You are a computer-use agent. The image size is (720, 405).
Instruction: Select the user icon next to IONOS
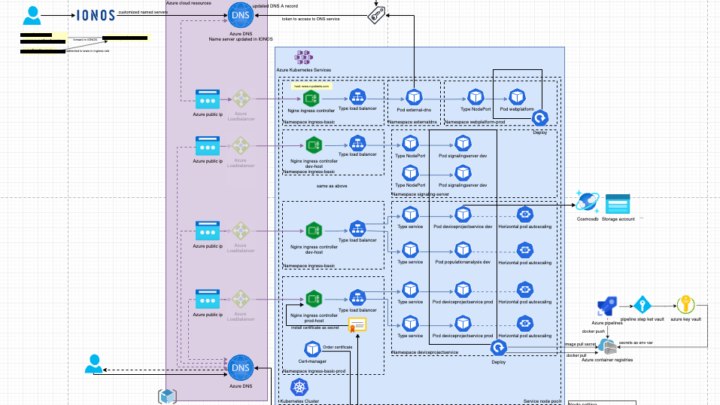[33, 15]
